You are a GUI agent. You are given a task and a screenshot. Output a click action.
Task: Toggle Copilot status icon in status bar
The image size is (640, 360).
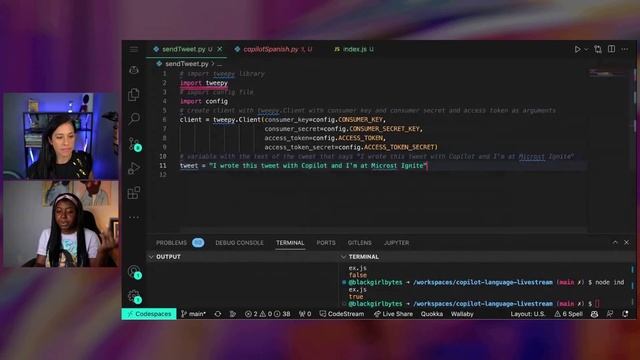(594, 314)
